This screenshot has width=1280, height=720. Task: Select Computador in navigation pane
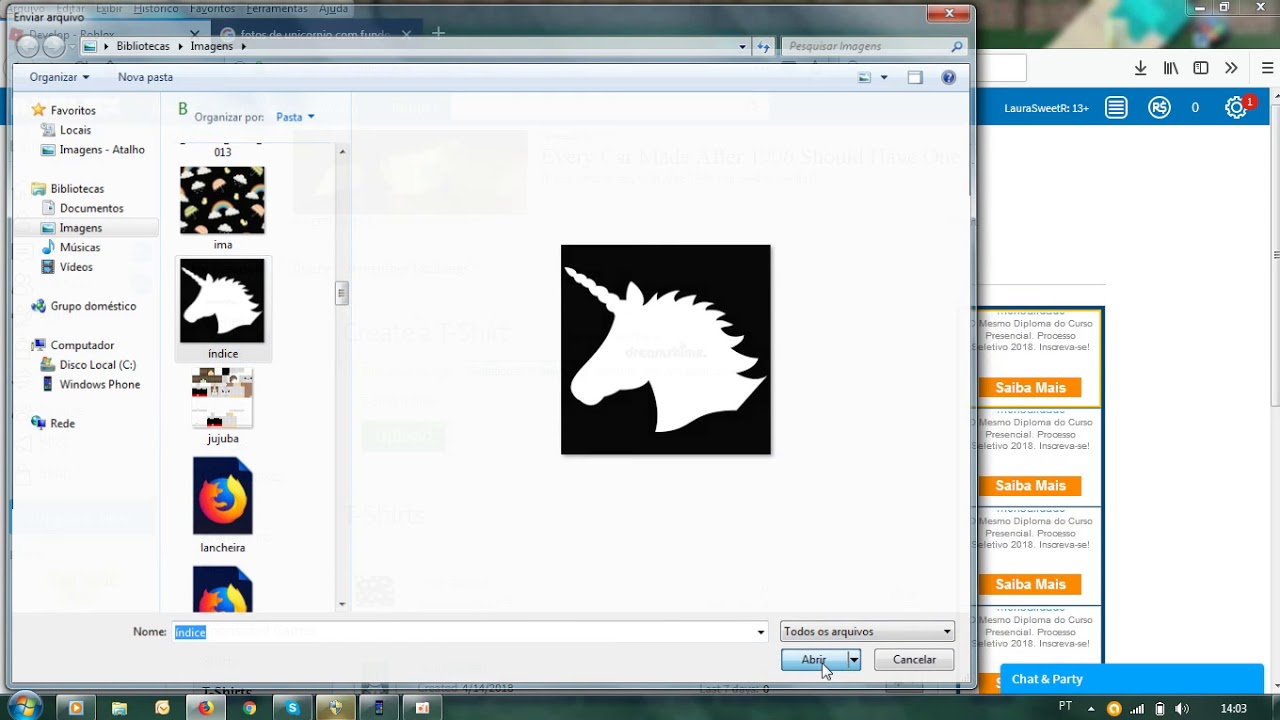tap(82, 345)
